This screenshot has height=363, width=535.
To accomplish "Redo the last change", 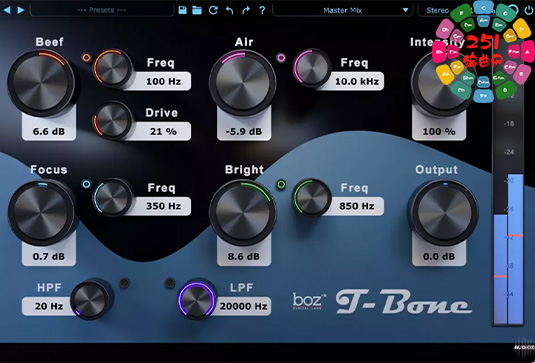I will click(246, 10).
